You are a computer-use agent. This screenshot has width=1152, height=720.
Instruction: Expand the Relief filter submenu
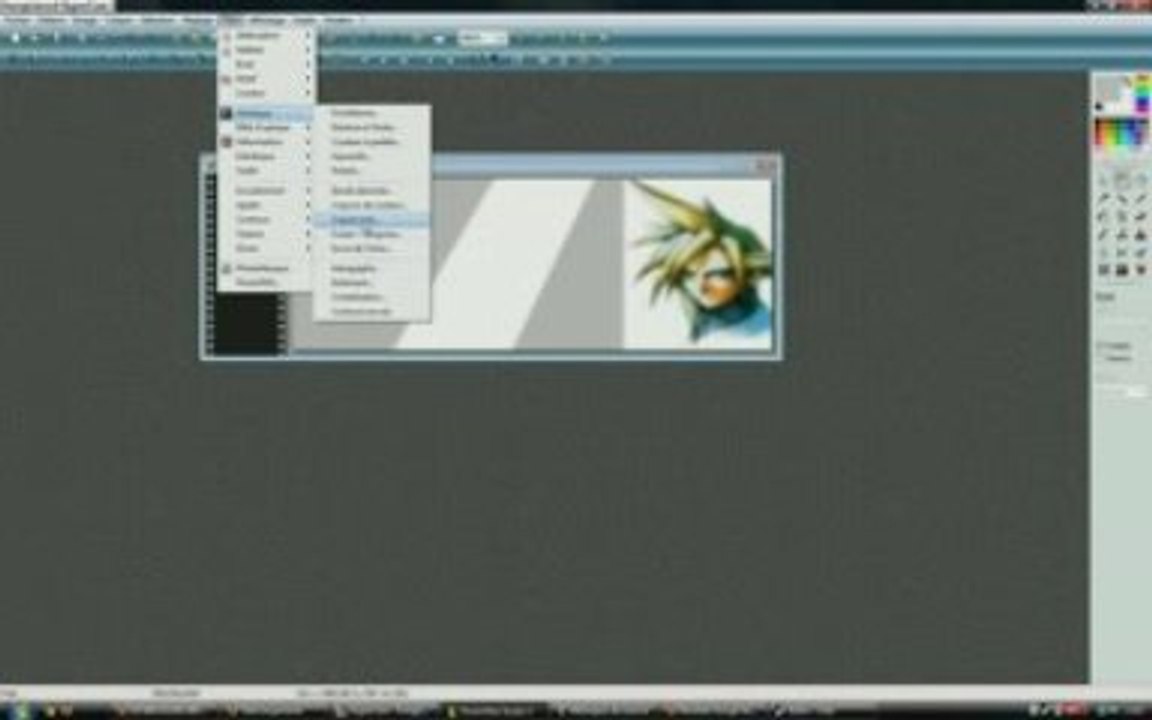pyautogui.click(x=266, y=79)
